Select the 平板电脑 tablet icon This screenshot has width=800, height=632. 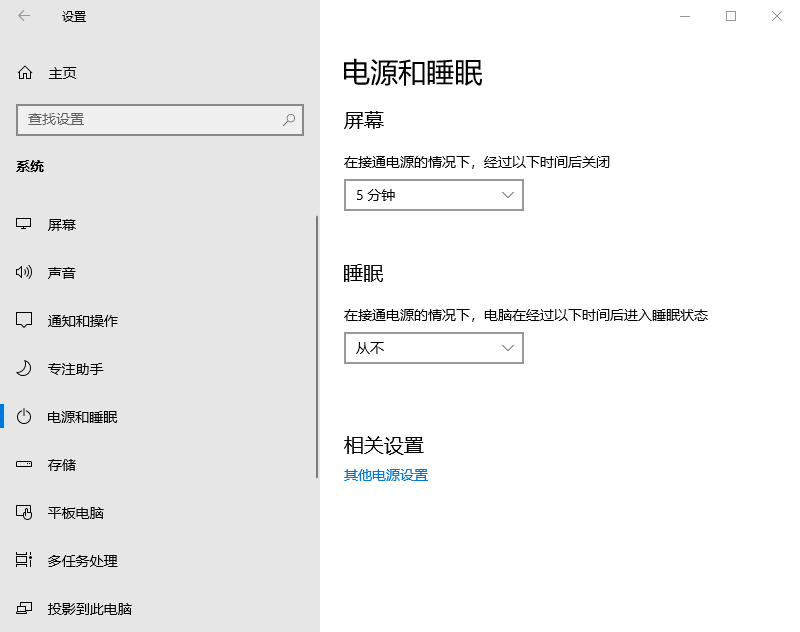click(x=24, y=512)
